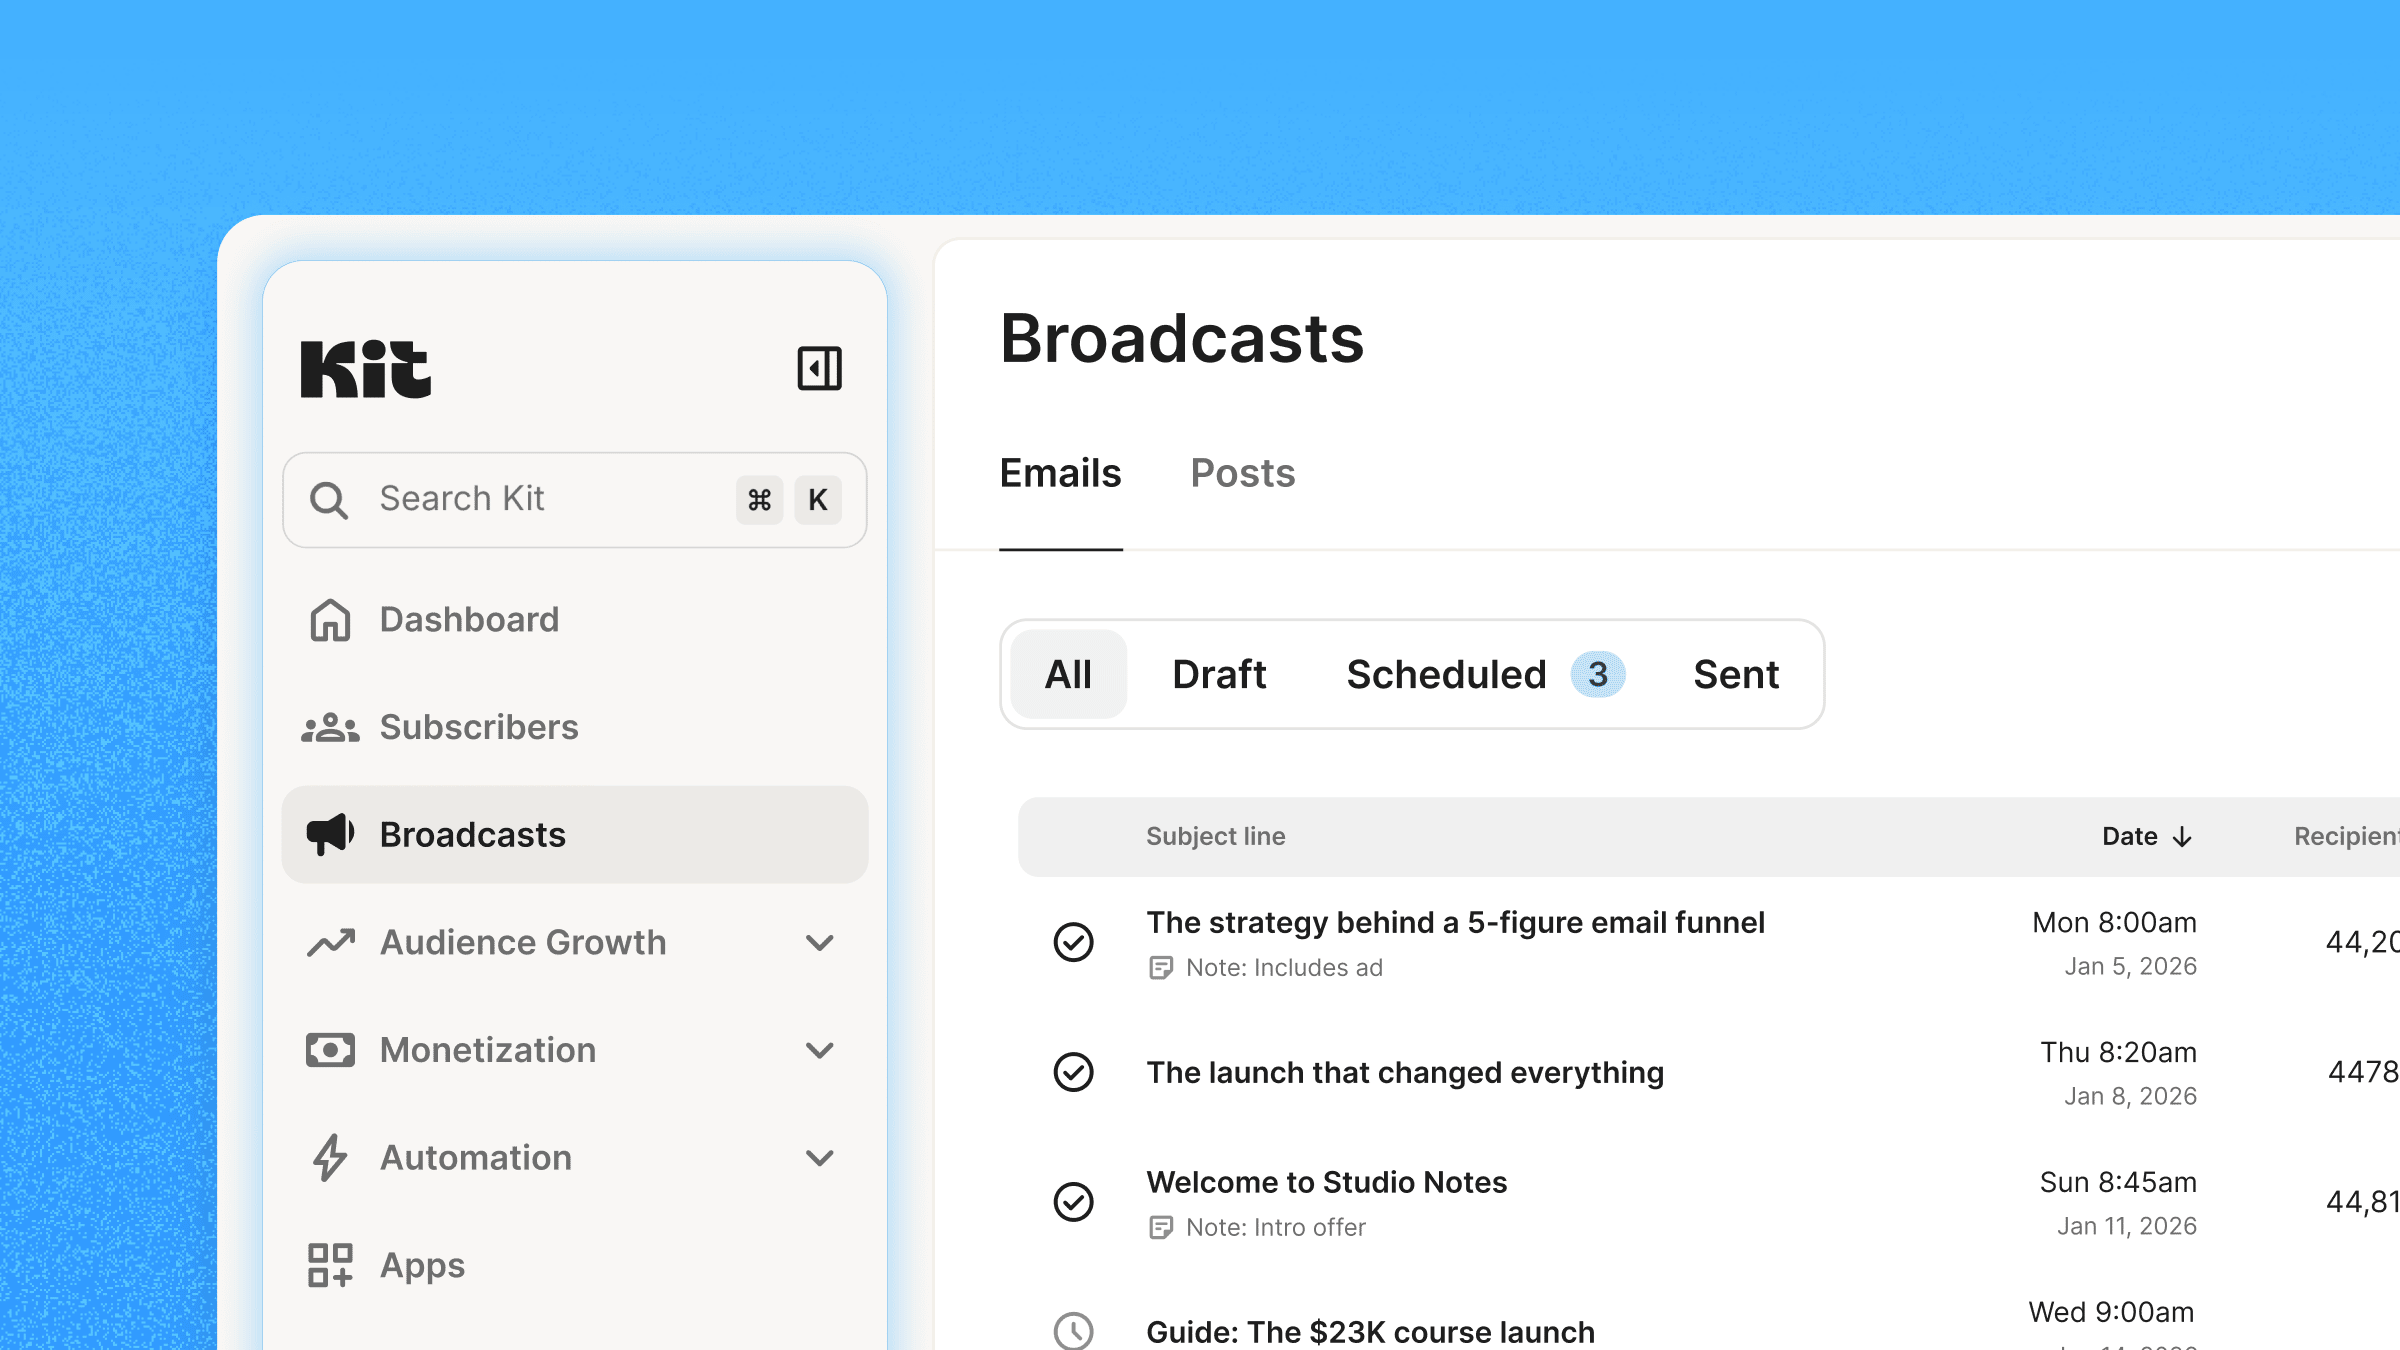Focus the Search Kit field
This screenshot has width=2400, height=1350.
(x=575, y=499)
